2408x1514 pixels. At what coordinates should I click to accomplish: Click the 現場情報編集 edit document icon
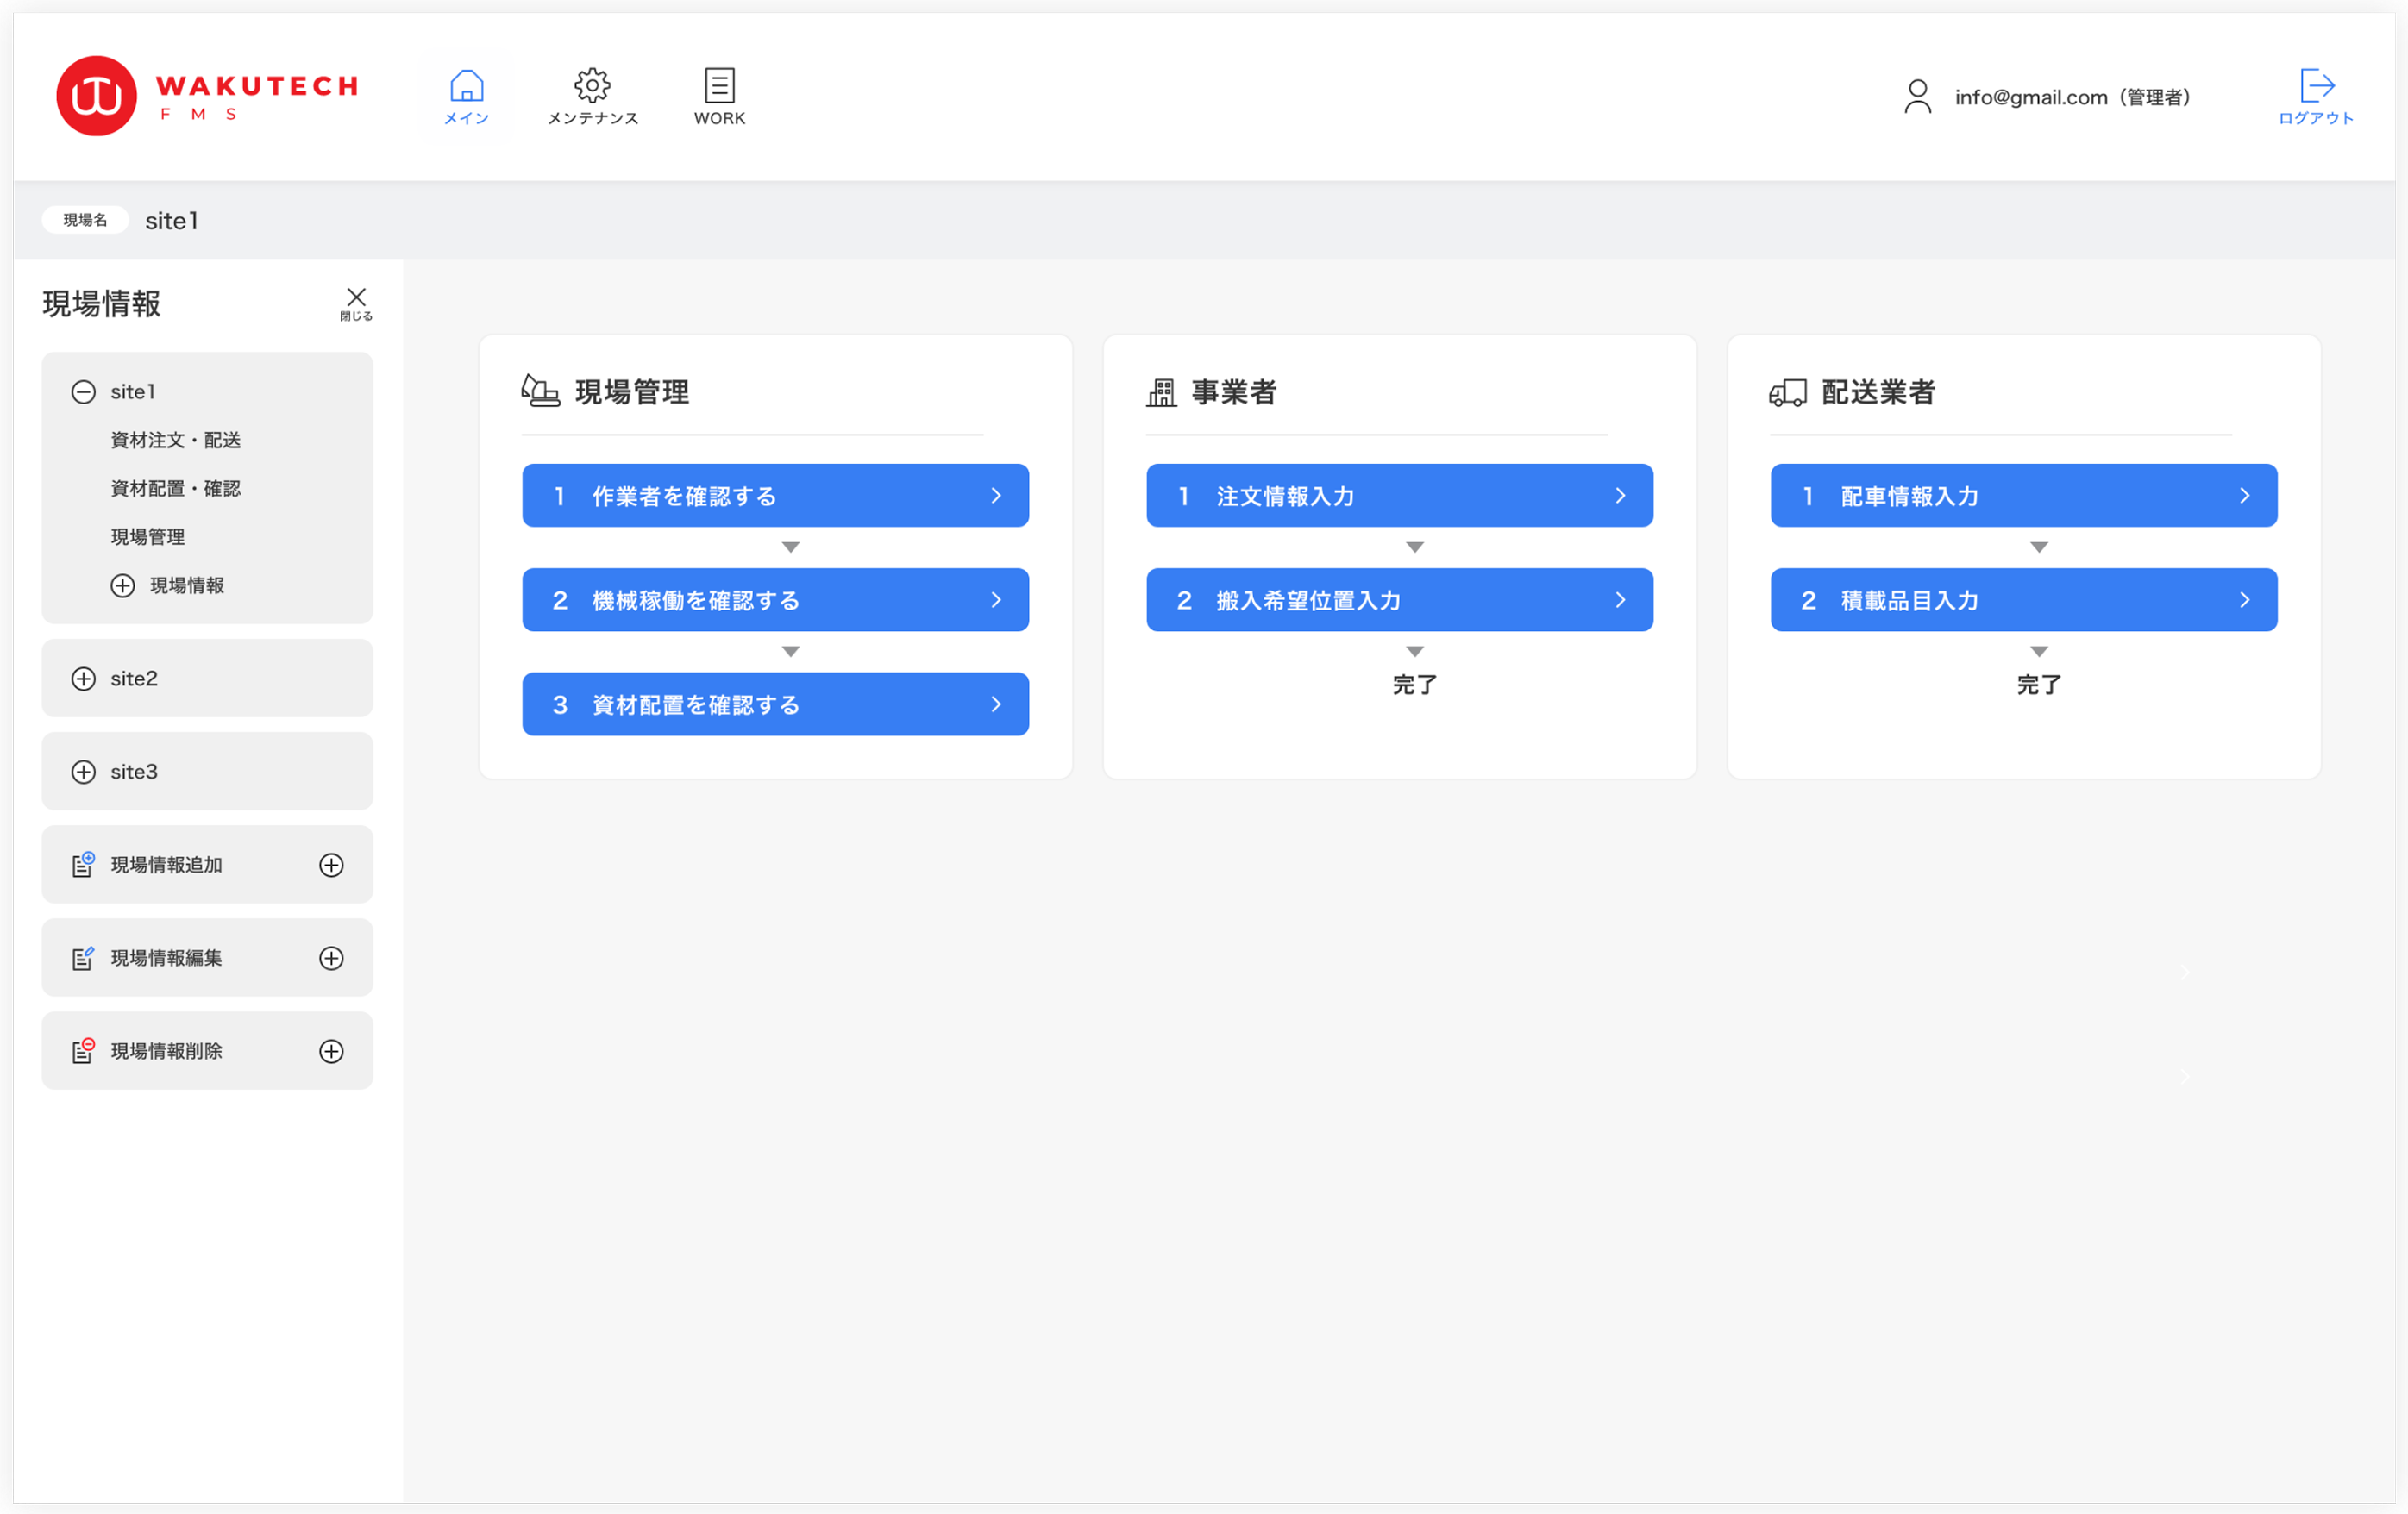(x=83, y=958)
